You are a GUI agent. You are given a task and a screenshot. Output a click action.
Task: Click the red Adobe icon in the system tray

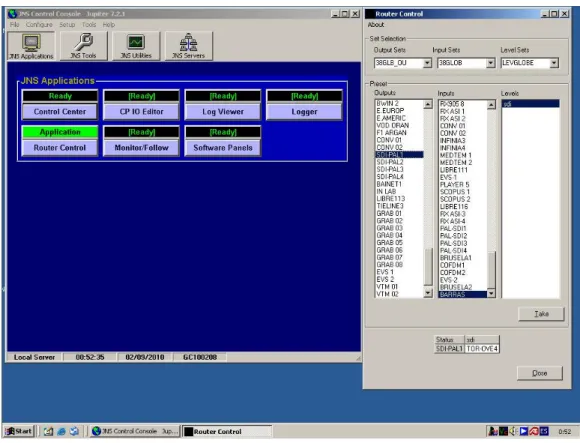(533, 431)
